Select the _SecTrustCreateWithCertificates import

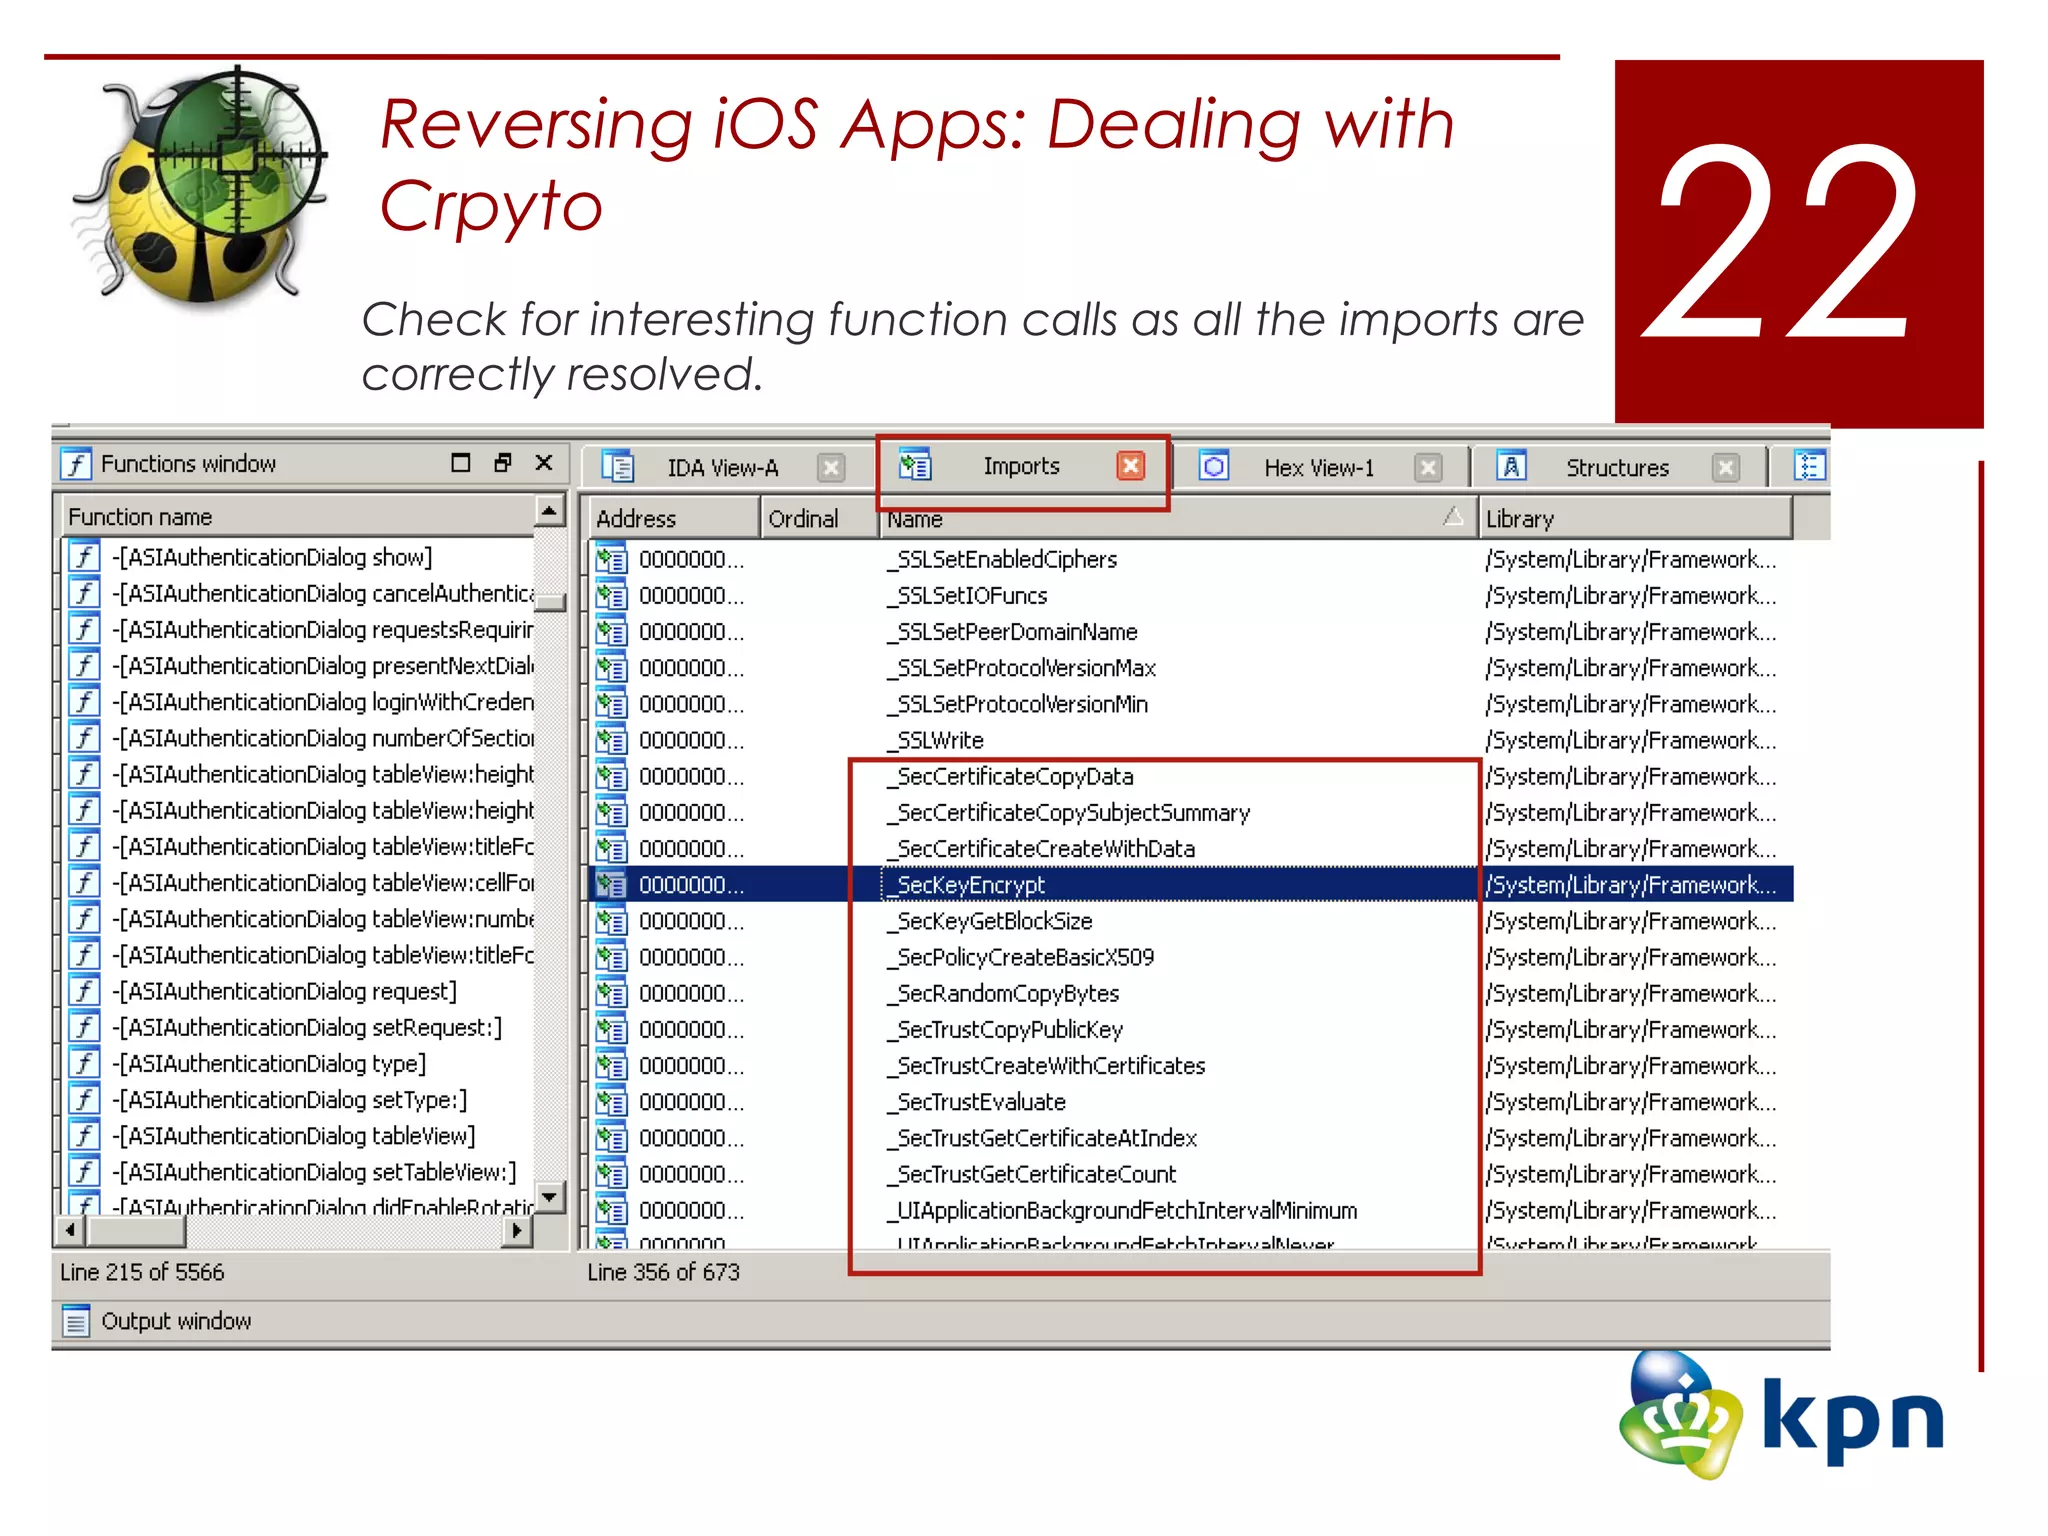click(1046, 1065)
